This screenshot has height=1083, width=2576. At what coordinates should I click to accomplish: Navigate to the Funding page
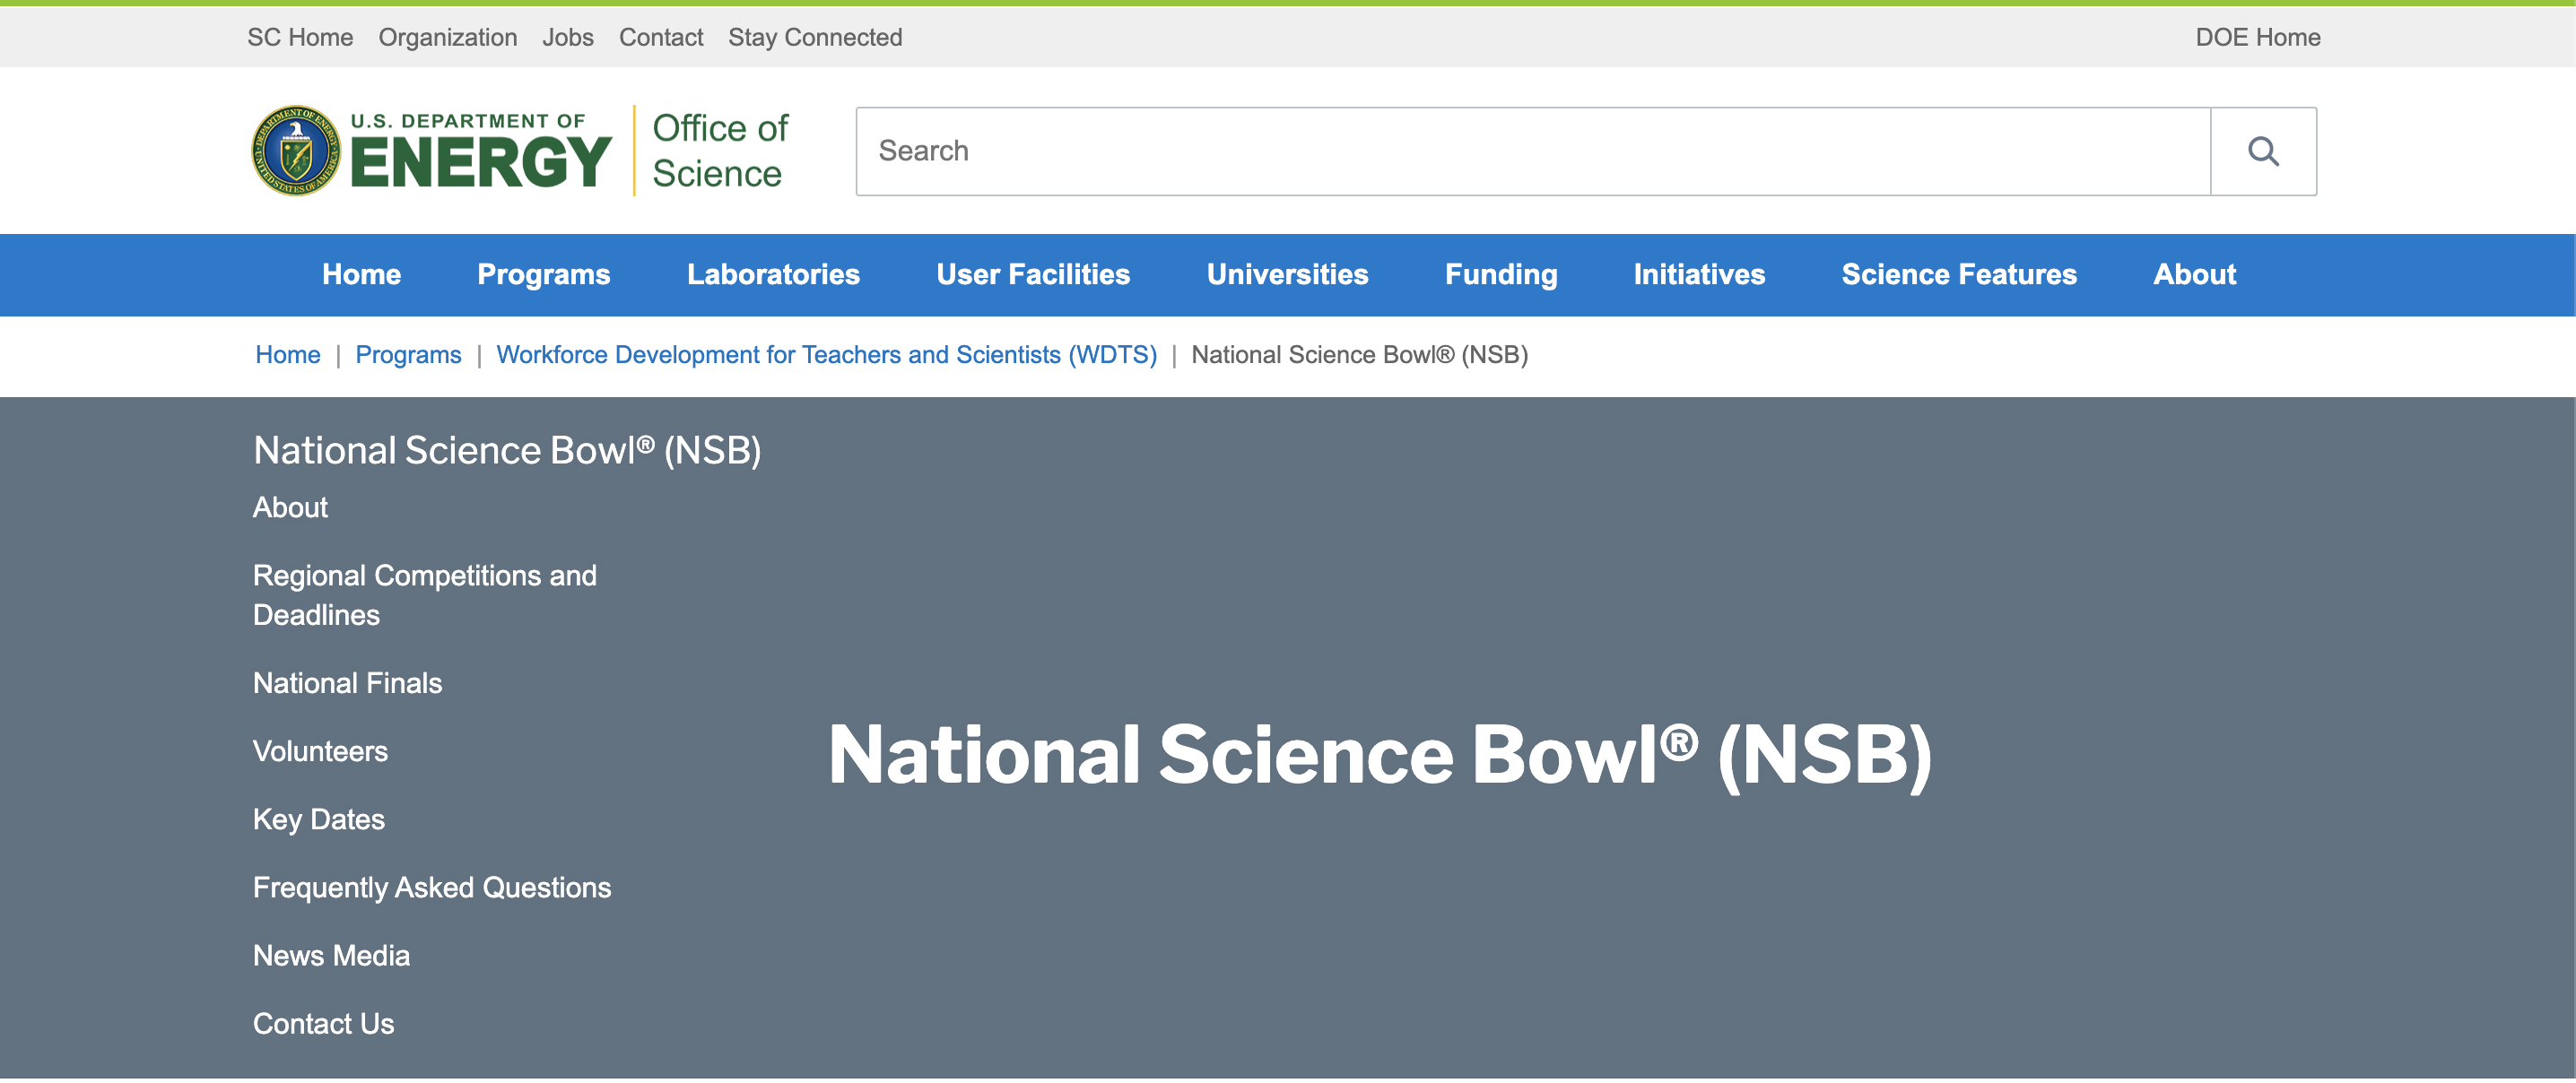[1501, 274]
